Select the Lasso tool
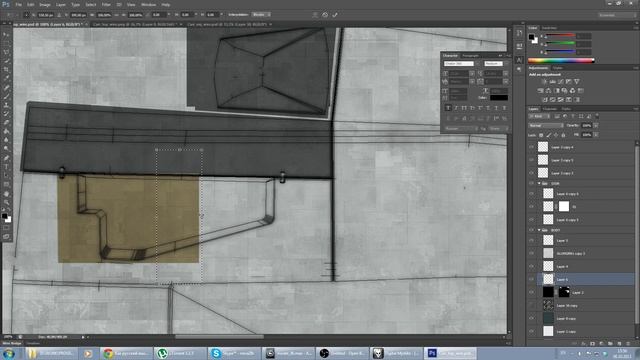This screenshot has height=360, width=640. (x=6, y=52)
